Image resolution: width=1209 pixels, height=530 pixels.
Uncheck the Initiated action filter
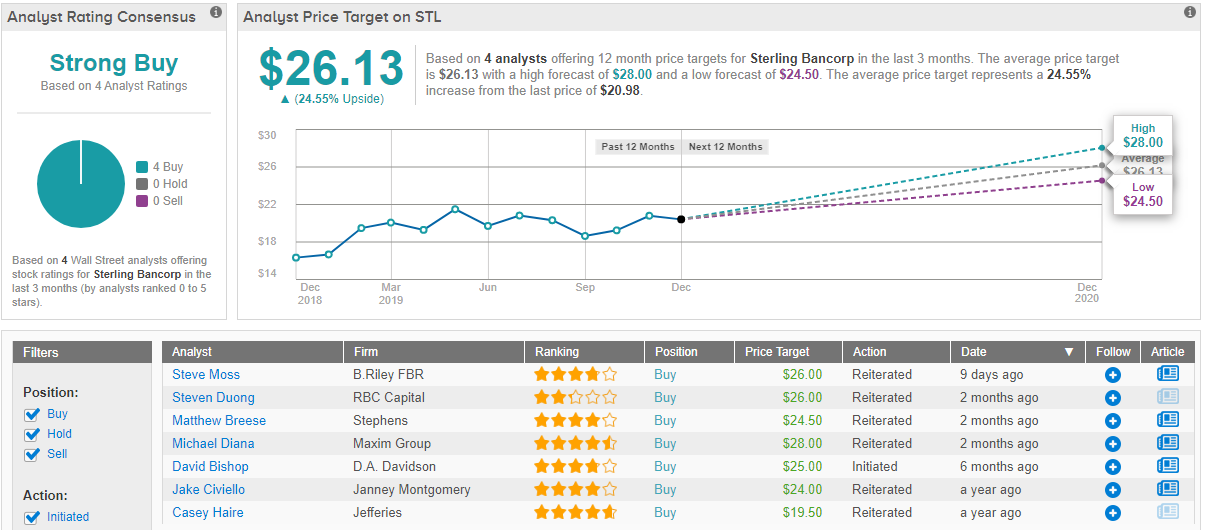tap(31, 517)
